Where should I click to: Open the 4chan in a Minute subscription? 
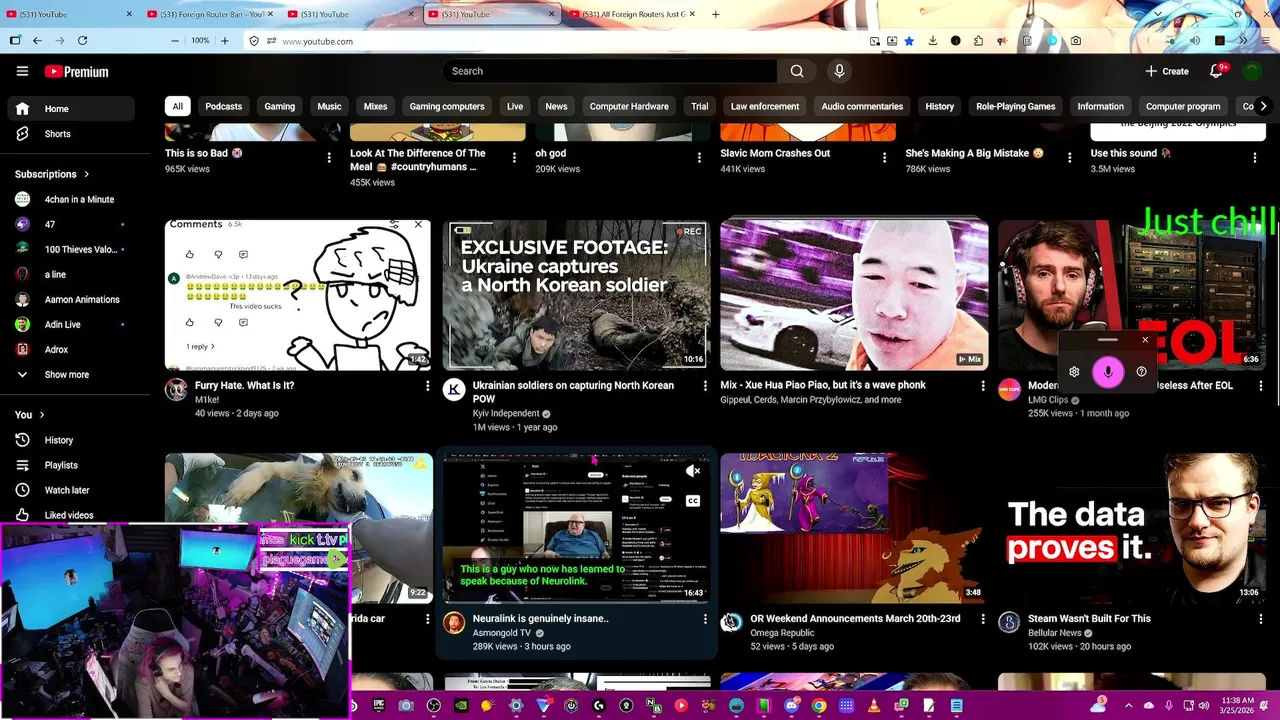click(x=70, y=199)
